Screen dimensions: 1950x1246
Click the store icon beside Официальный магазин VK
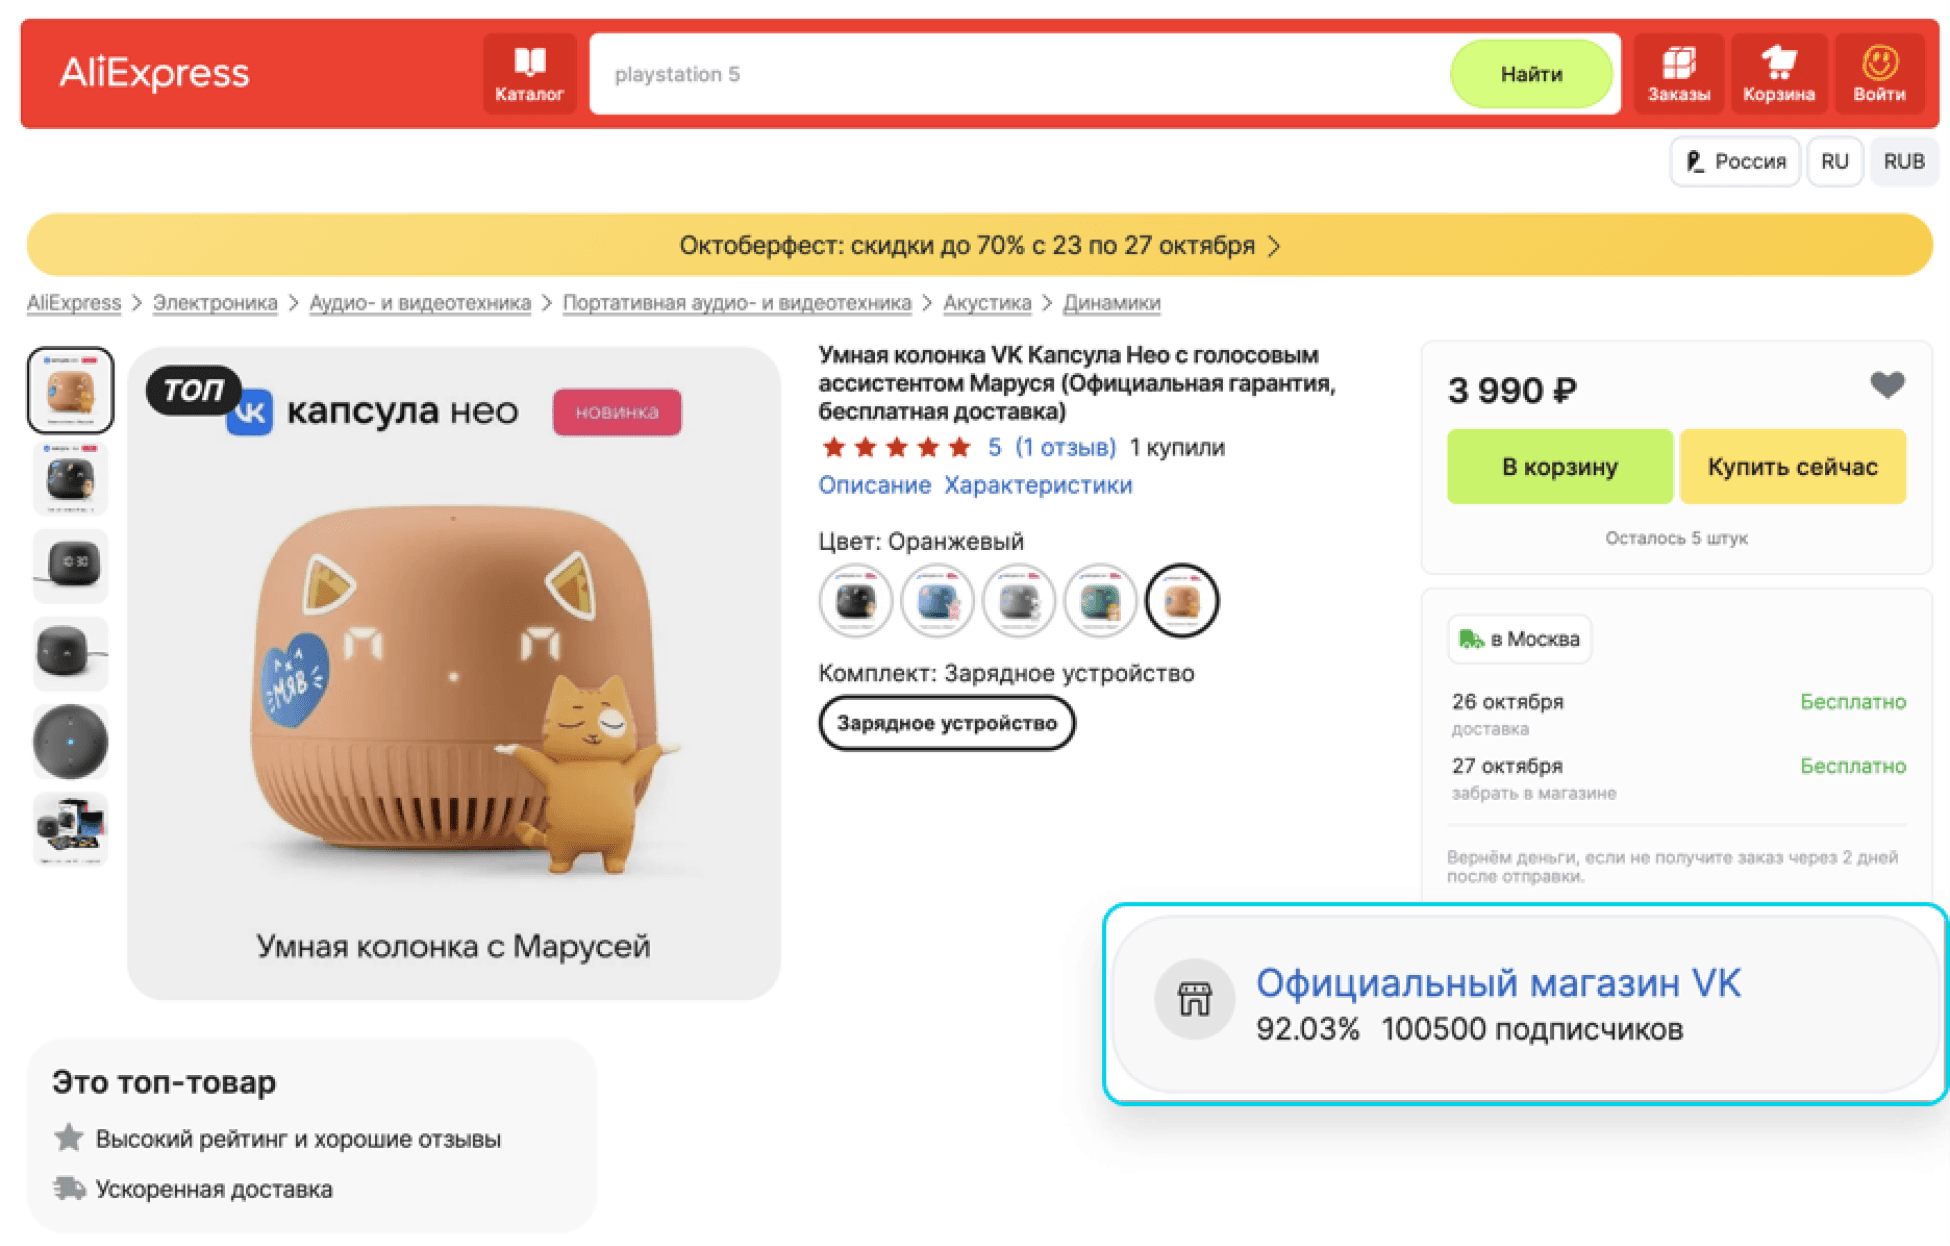point(1194,998)
